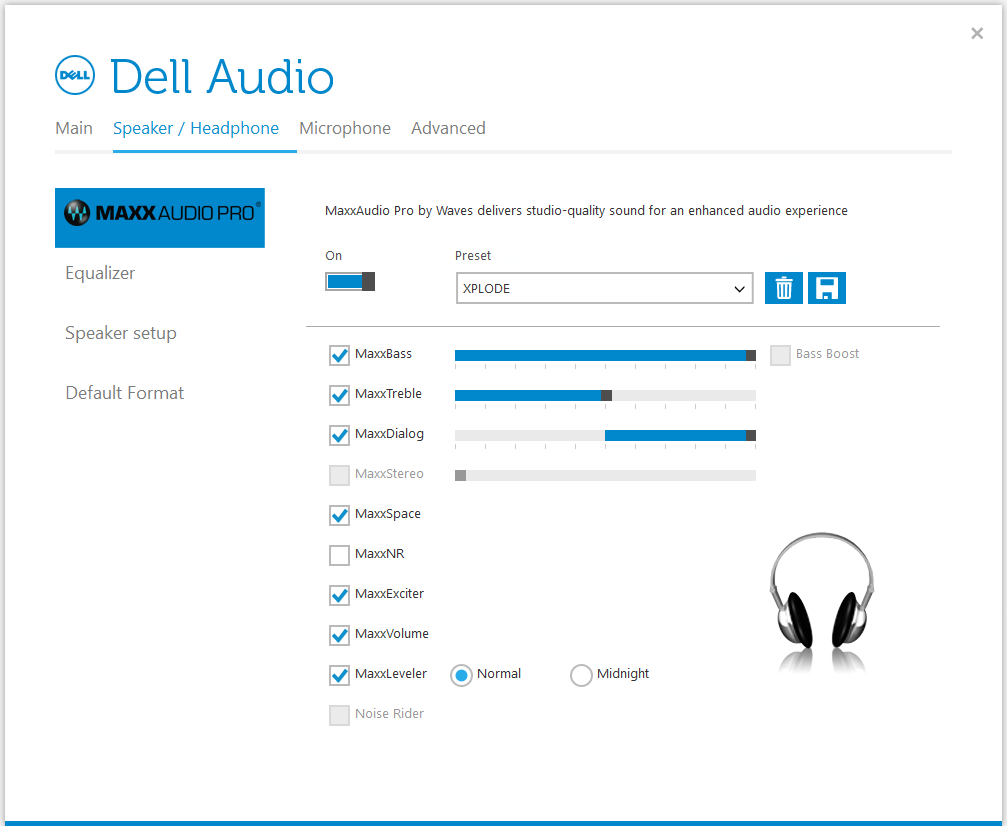Uncheck the MaxxVolume checkbox

pos(339,635)
